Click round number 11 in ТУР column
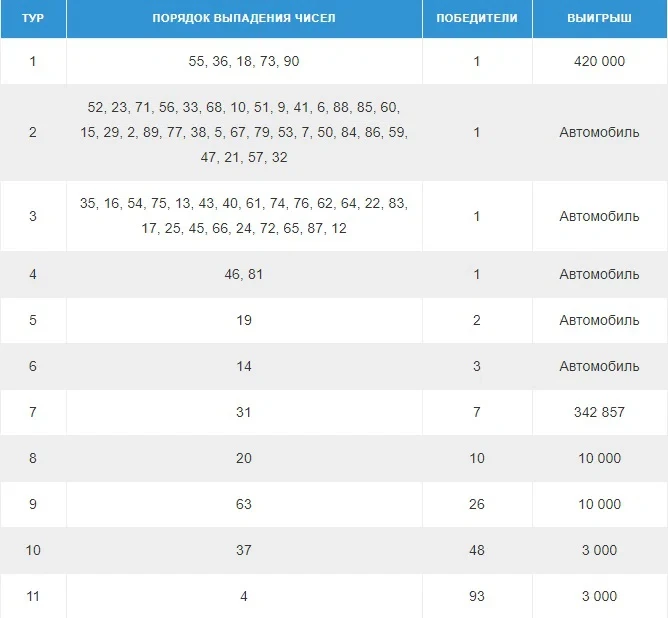Image resolution: width=668 pixels, height=618 pixels. click(x=33, y=596)
